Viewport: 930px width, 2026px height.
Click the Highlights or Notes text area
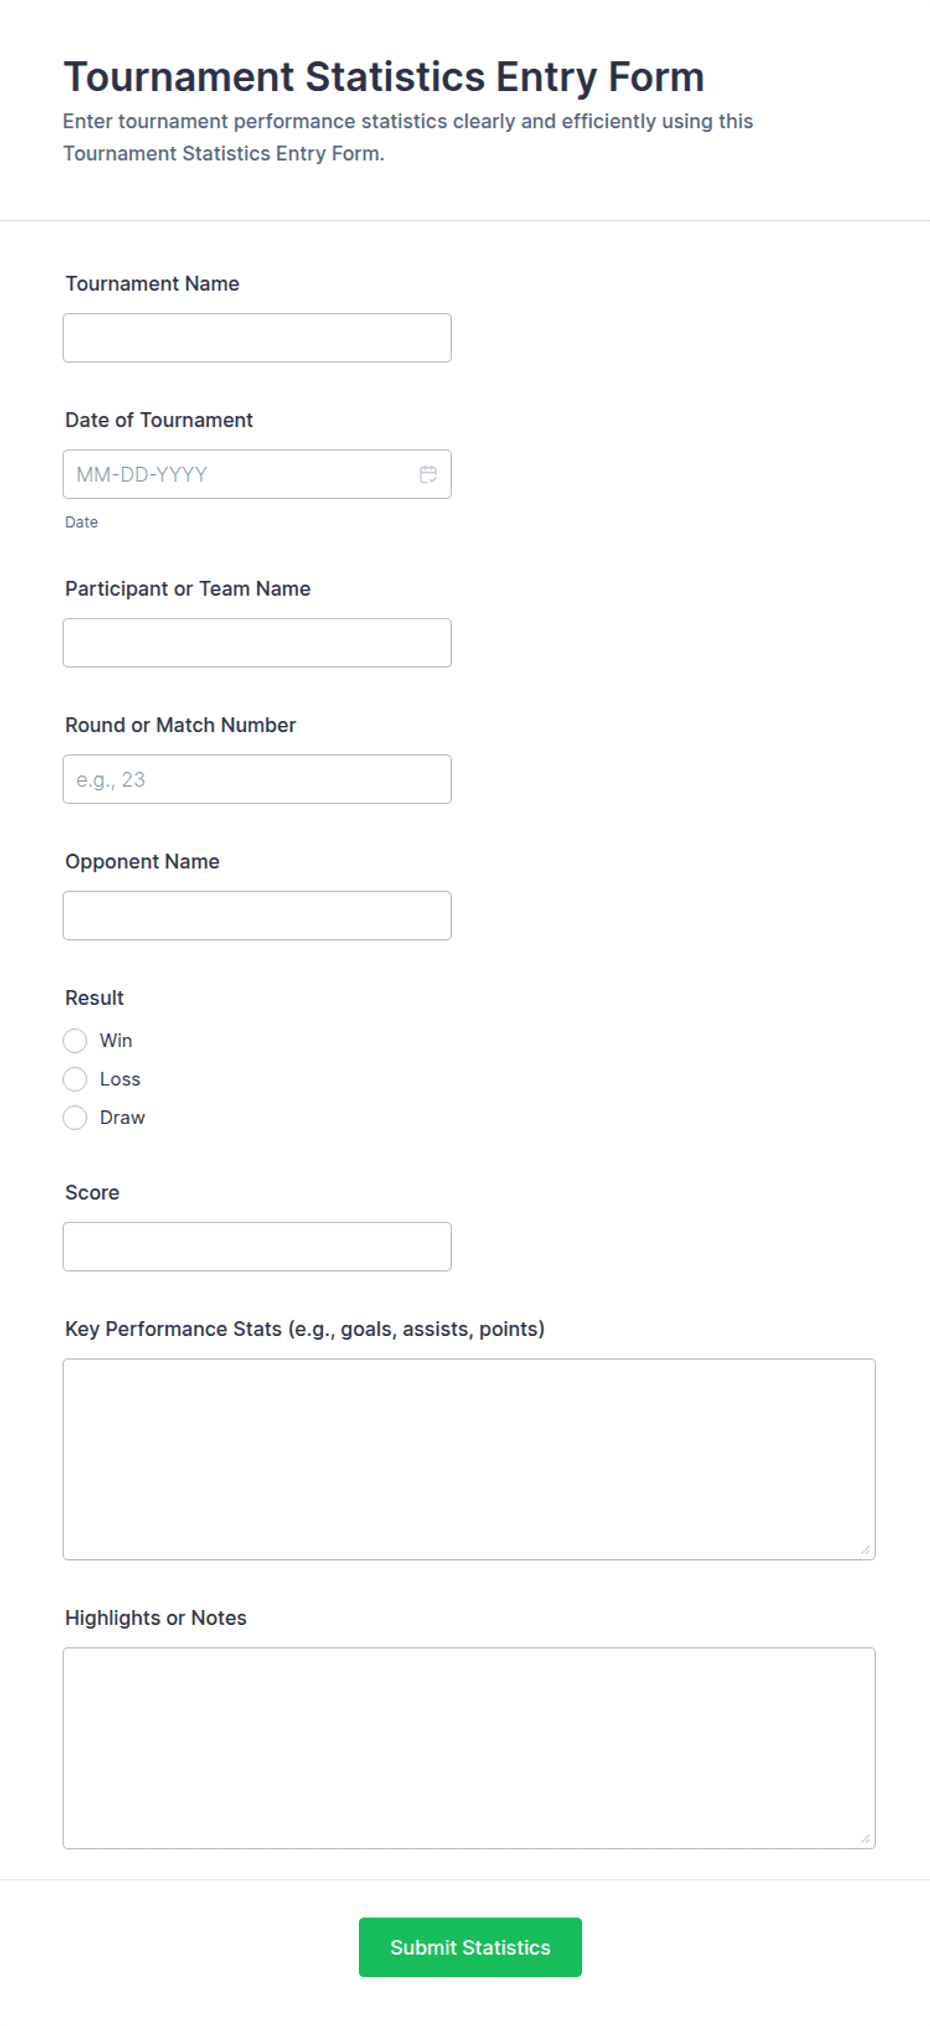[469, 1748]
